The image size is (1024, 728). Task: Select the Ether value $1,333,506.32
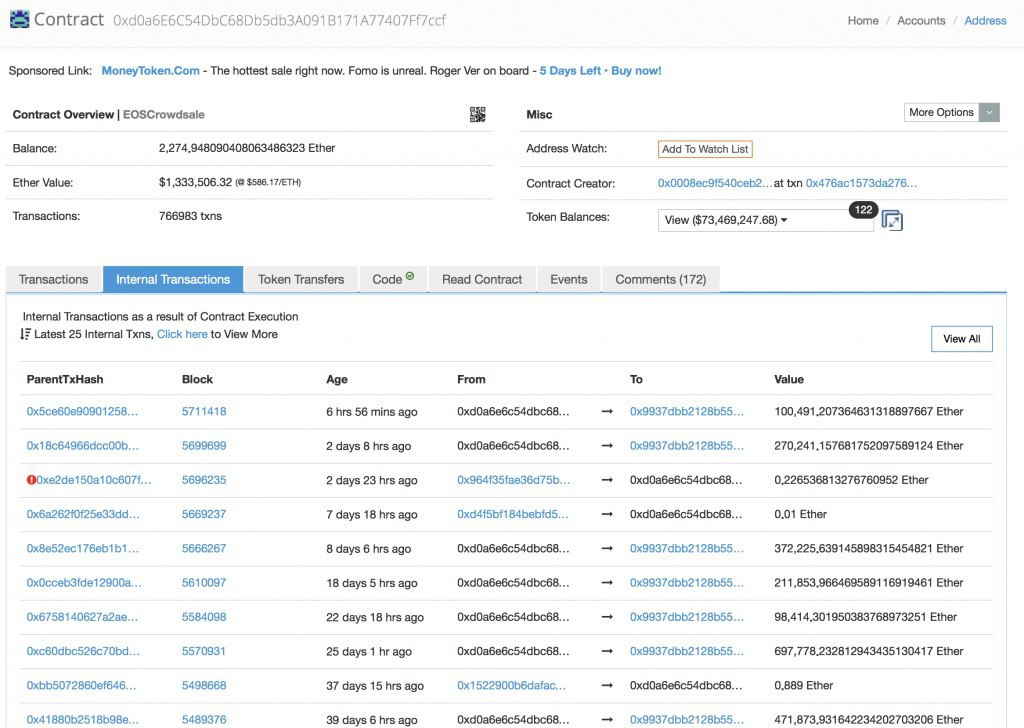coord(195,182)
